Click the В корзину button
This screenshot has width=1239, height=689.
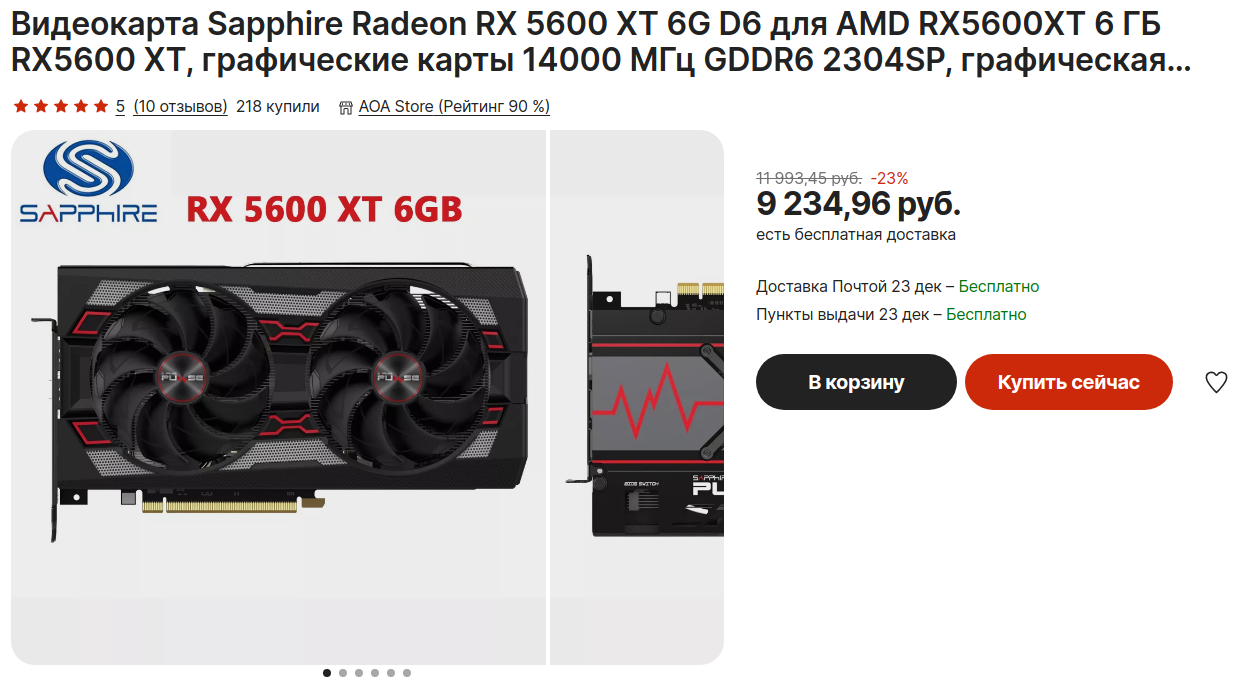tap(856, 382)
